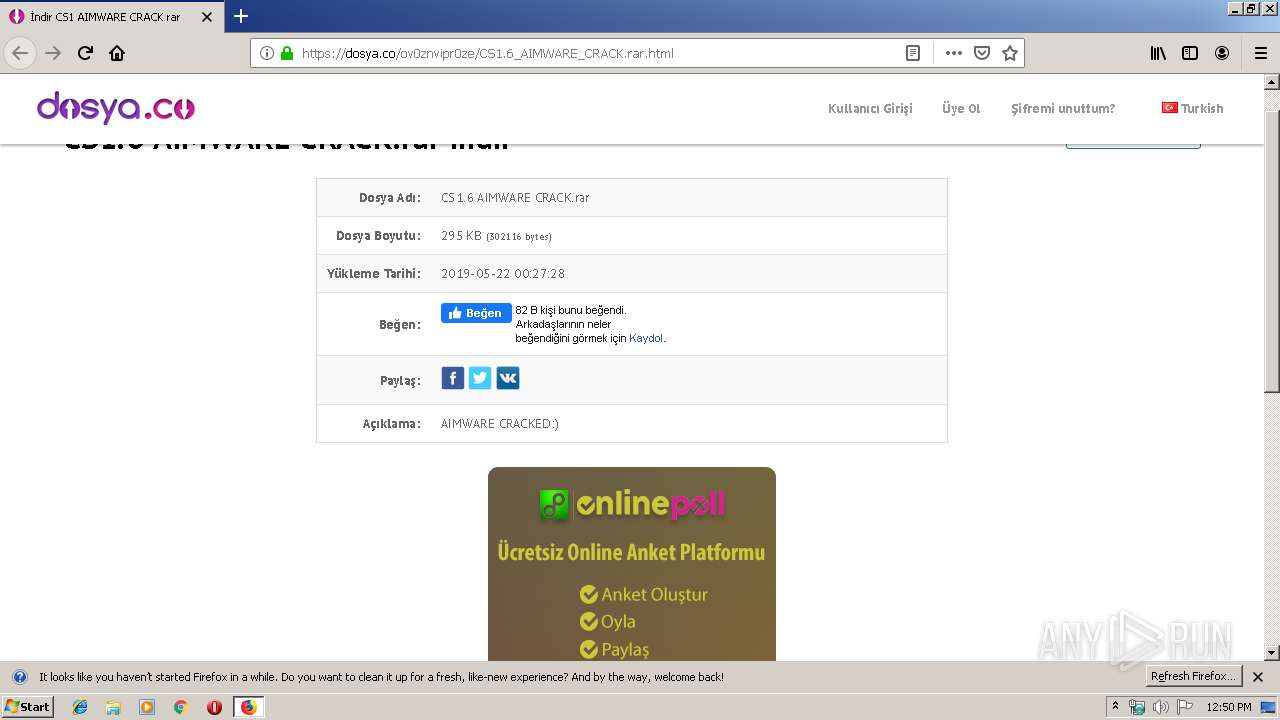Image resolution: width=1280 pixels, height=720 pixels.
Task: Click the scrollbar down arrow
Action: pos(1272,653)
